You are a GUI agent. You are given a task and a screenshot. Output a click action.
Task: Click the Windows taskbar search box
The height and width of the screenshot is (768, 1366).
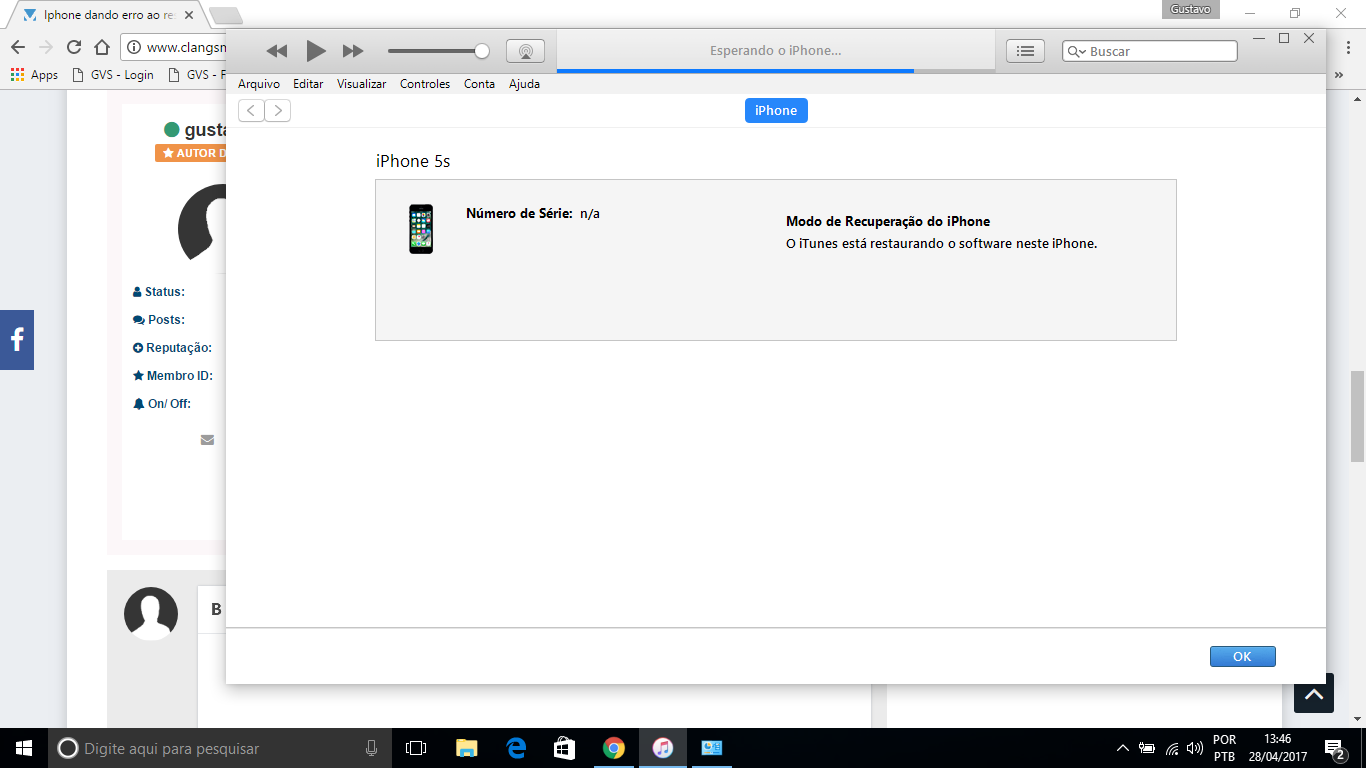click(220, 748)
